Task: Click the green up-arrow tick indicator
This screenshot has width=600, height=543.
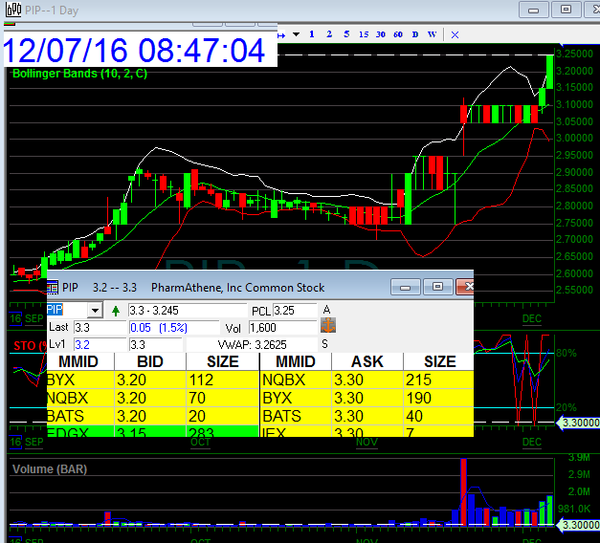Action: (115, 311)
